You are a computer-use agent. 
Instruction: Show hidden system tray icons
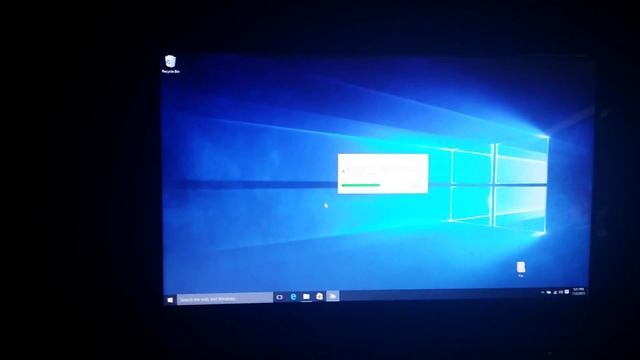click(x=542, y=292)
